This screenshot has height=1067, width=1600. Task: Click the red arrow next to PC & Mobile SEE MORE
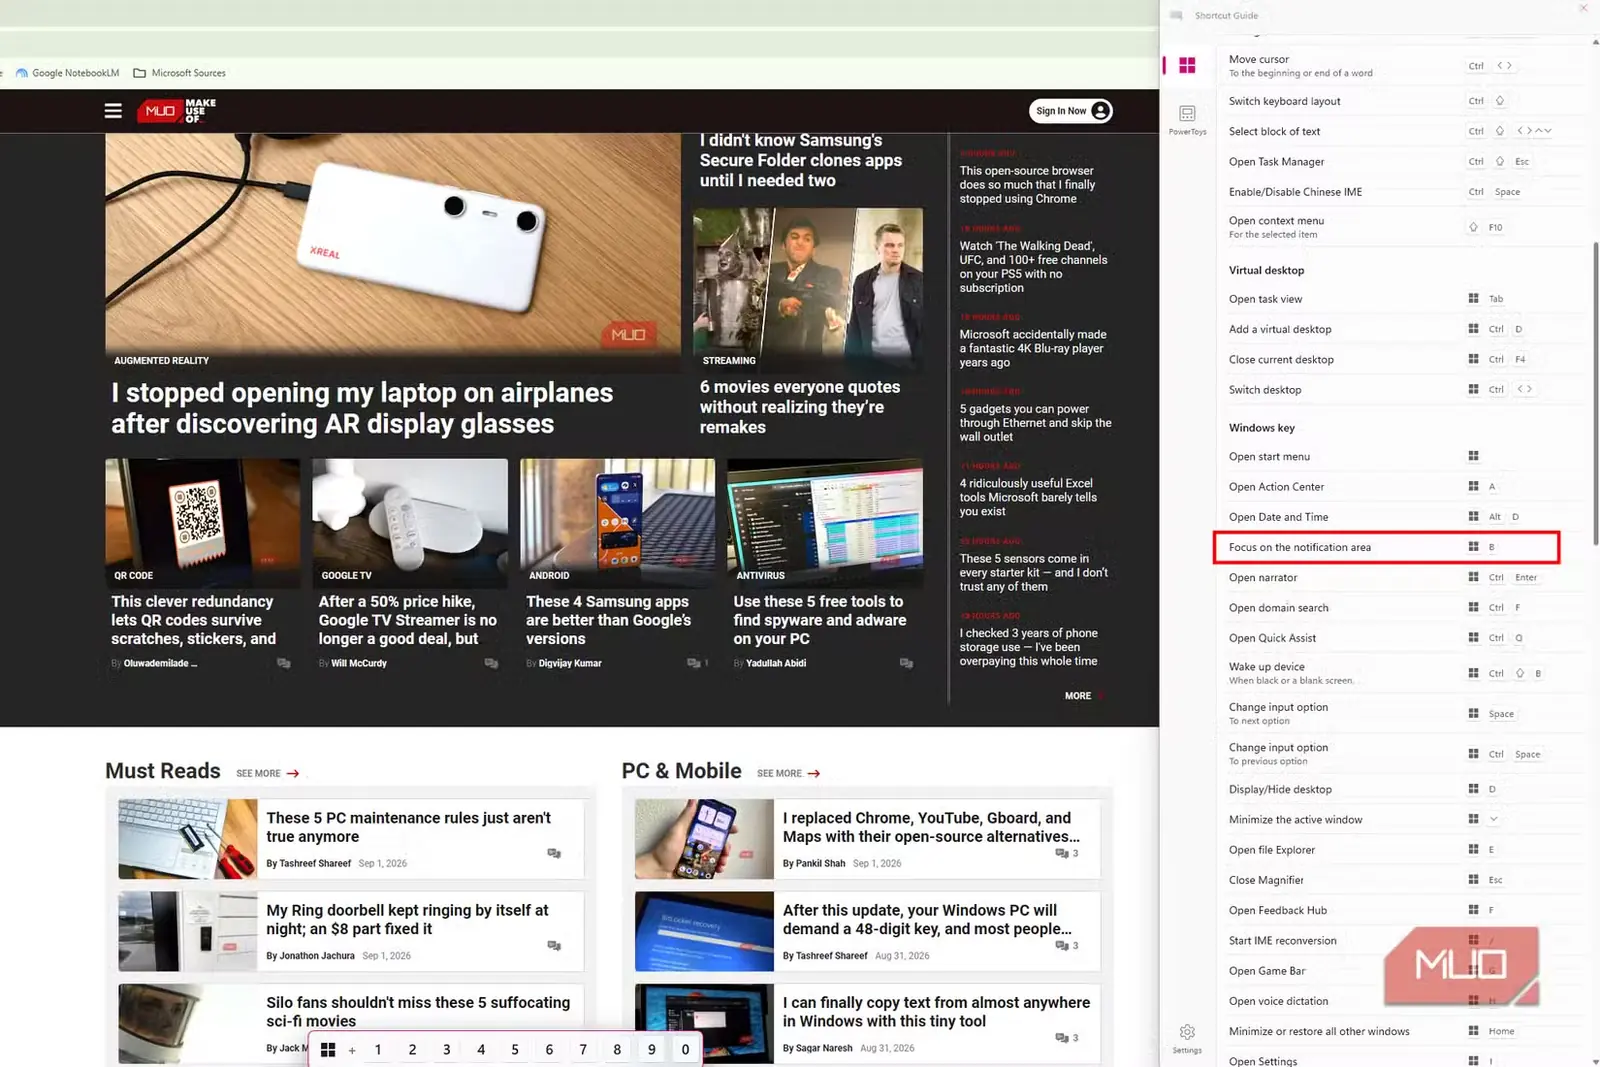pyautogui.click(x=814, y=773)
